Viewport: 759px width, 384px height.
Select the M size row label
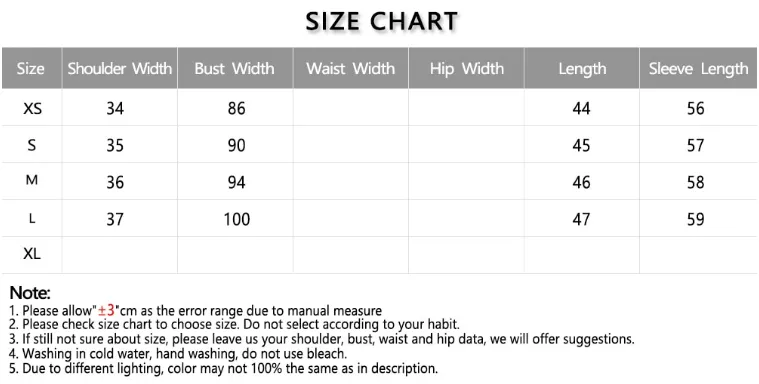tap(31, 180)
